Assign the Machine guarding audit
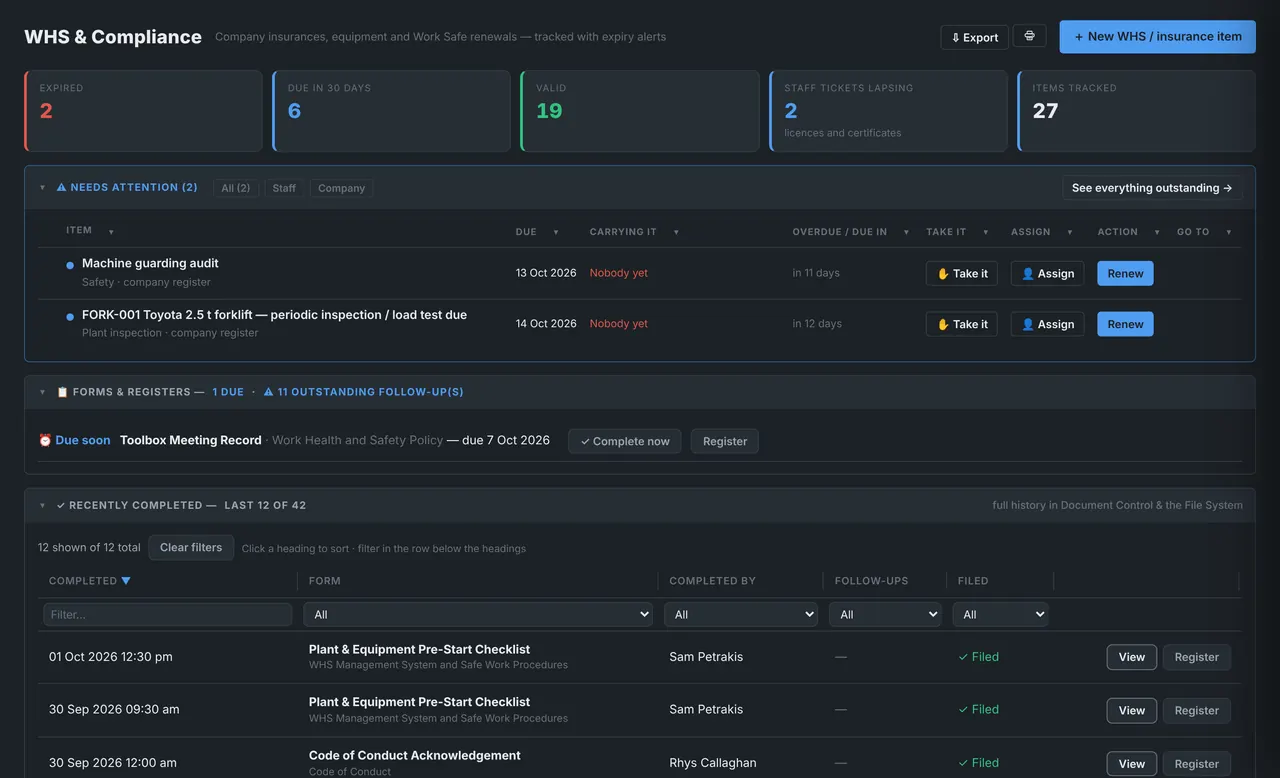 point(1048,274)
